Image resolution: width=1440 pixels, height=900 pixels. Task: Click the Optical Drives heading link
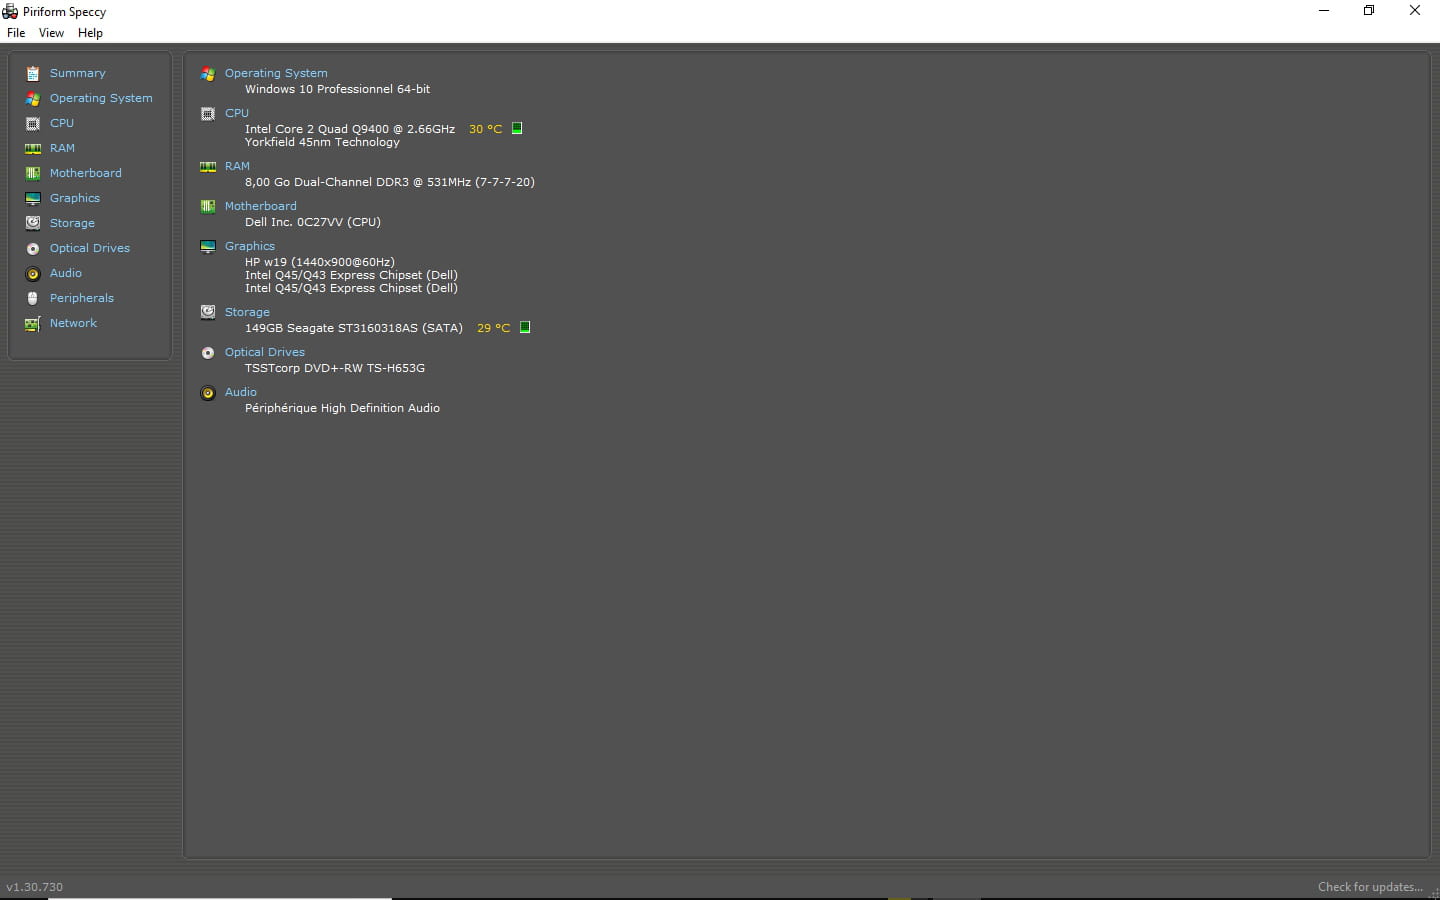[x=265, y=352]
